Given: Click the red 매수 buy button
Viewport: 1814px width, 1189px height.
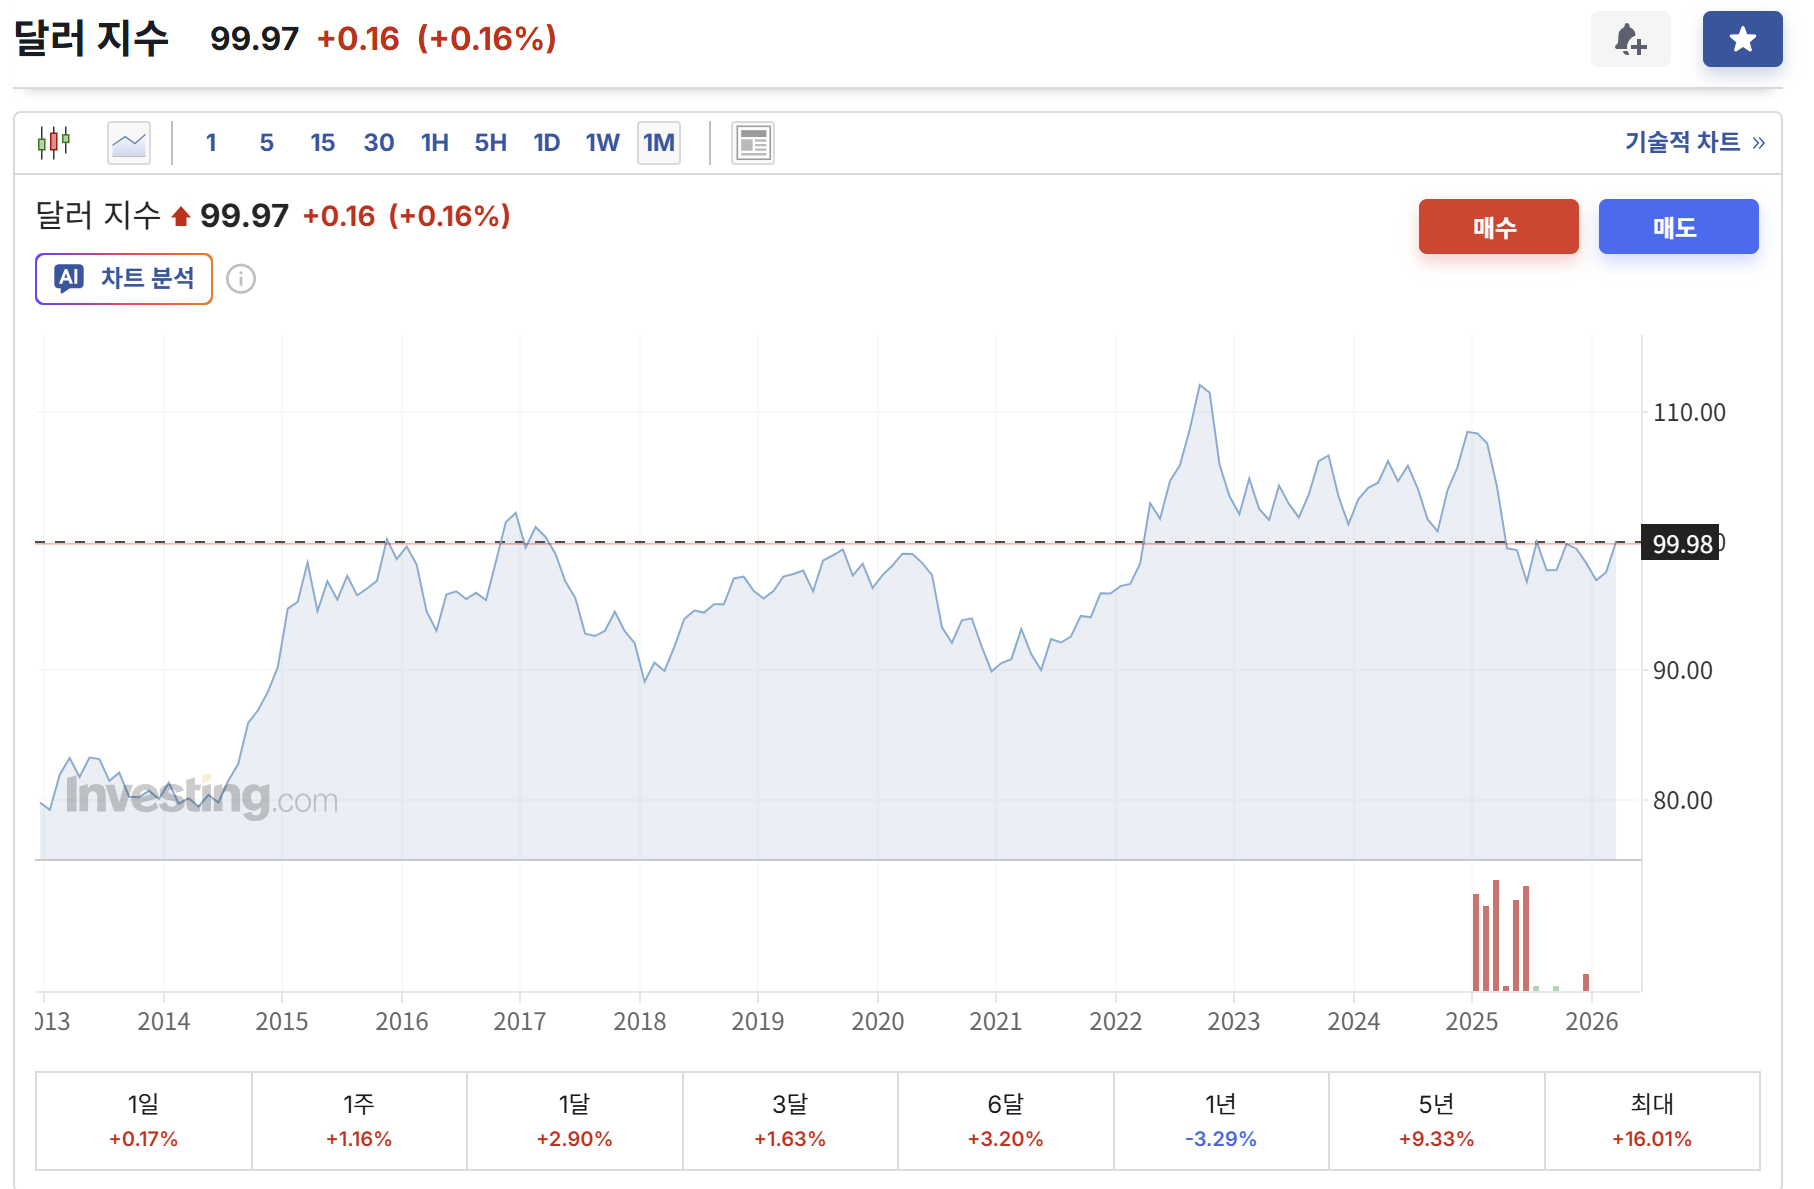Looking at the screenshot, I should tap(1498, 226).
